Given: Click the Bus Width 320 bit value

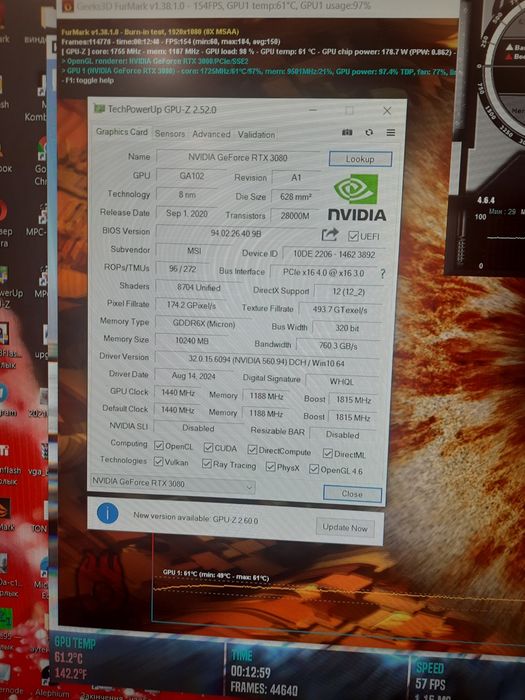Looking at the screenshot, I should [x=347, y=328].
